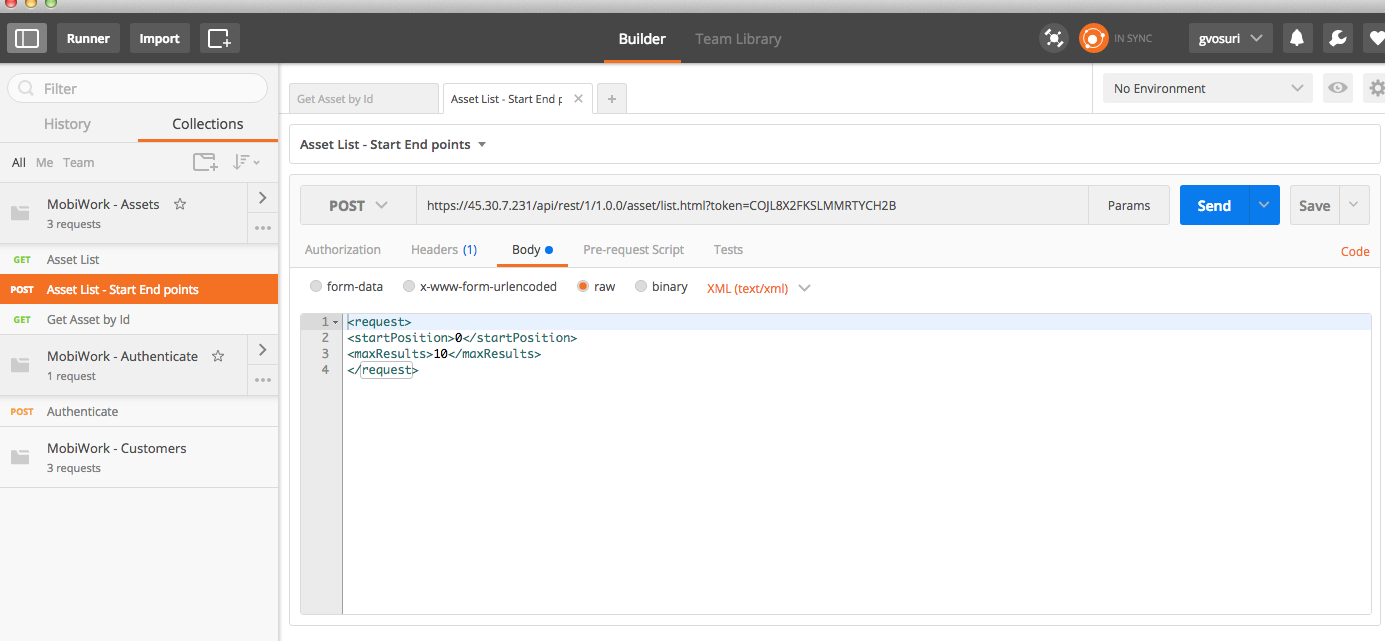Open the POST method dropdown
1385x641 pixels.
358,205
